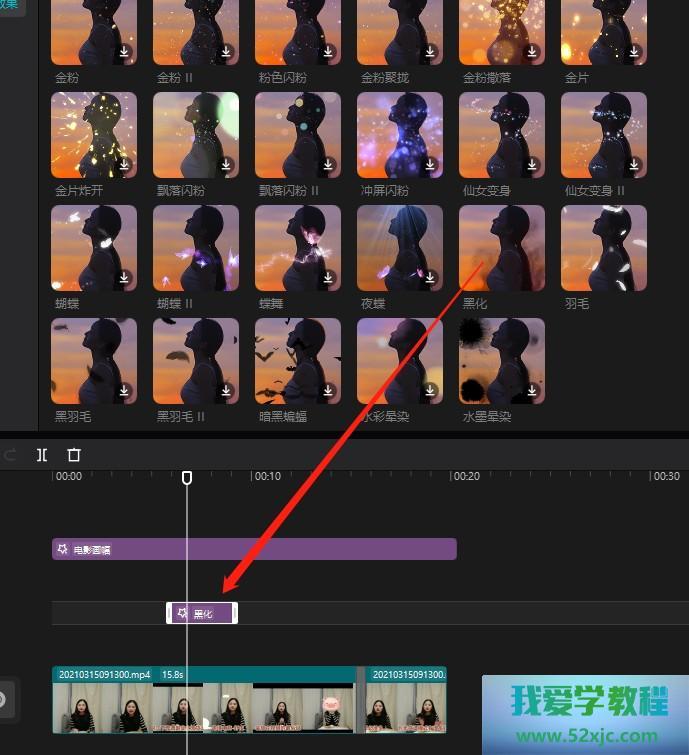Download the 金片炸开 effect

[x=124, y=164]
